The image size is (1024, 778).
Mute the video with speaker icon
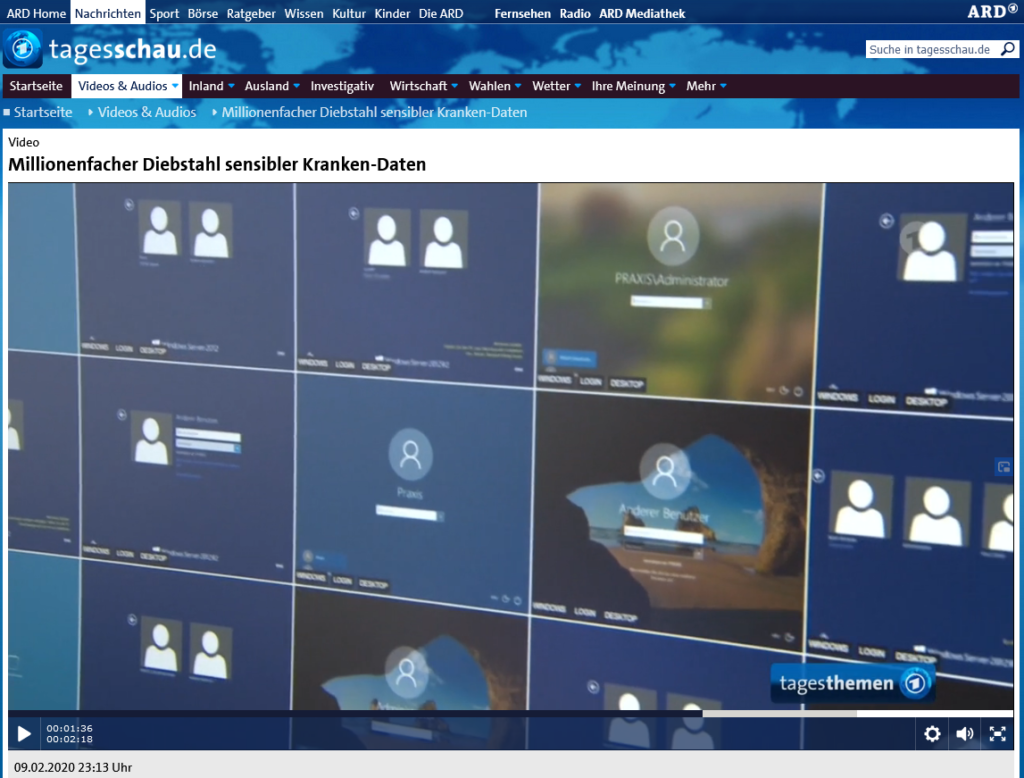coord(965,734)
